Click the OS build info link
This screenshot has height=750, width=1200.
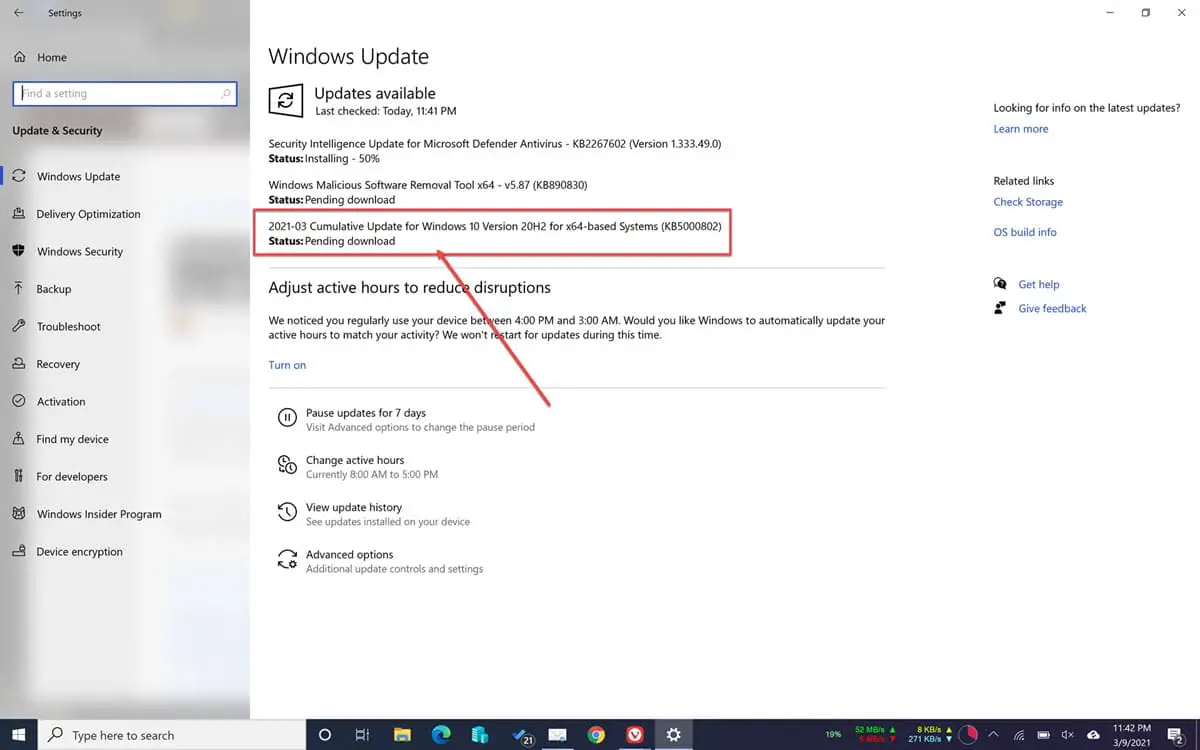point(1025,232)
